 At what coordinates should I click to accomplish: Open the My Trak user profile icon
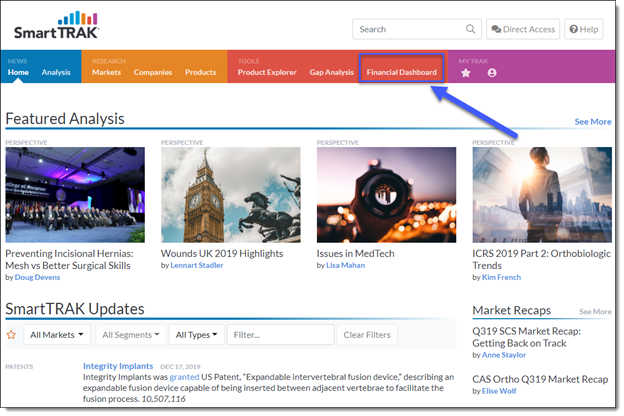point(492,73)
